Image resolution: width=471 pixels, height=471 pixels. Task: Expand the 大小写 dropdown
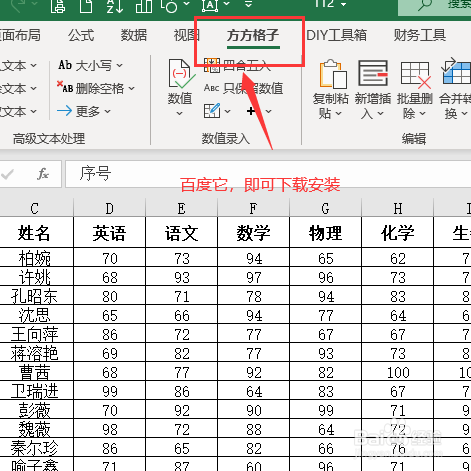pyautogui.click(x=120, y=66)
